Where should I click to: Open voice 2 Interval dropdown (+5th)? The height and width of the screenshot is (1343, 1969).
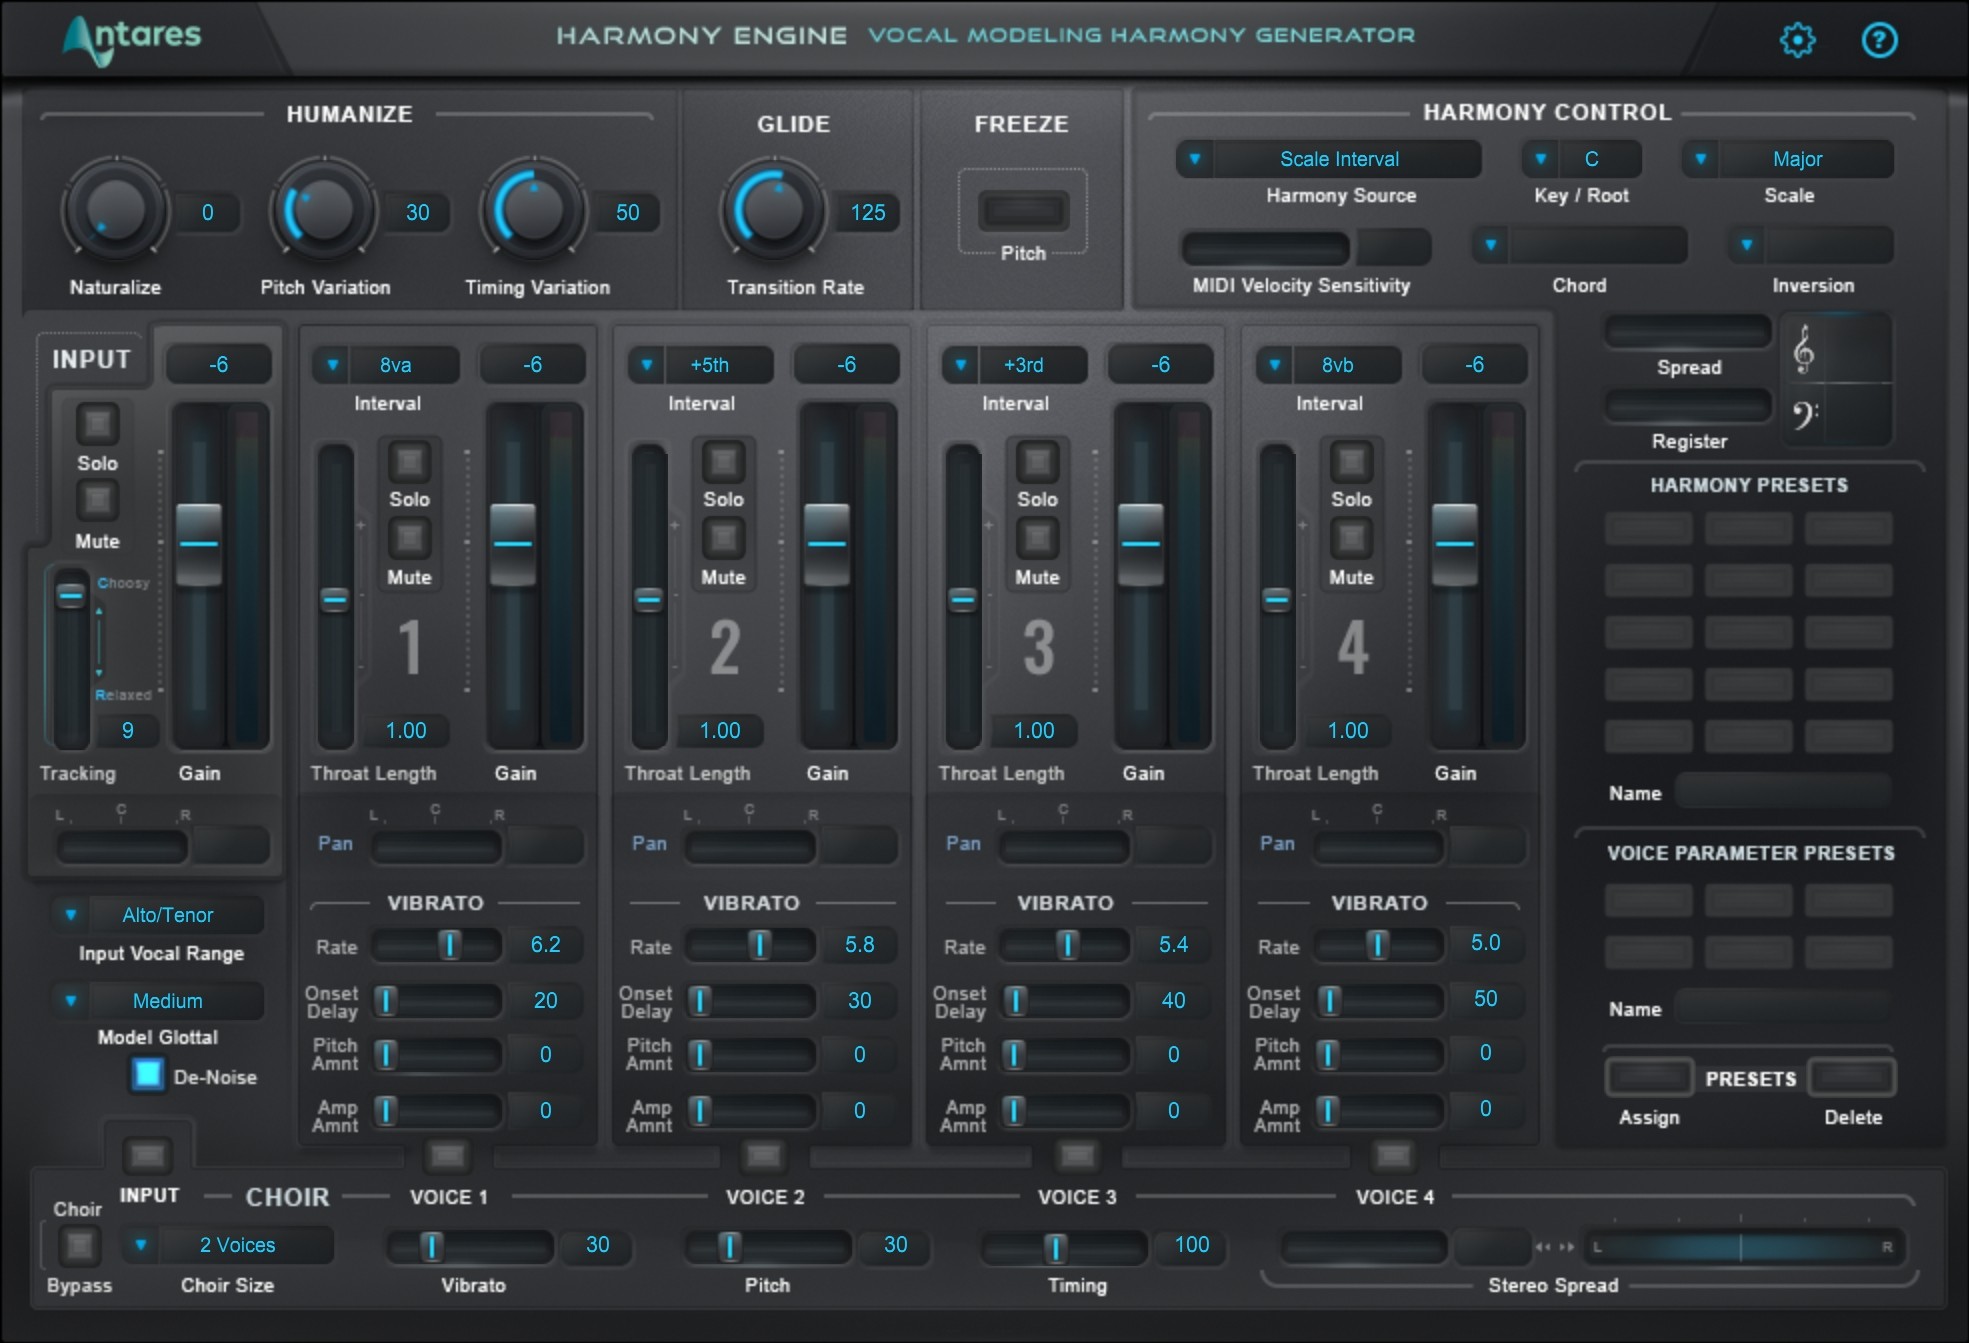point(700,365)
